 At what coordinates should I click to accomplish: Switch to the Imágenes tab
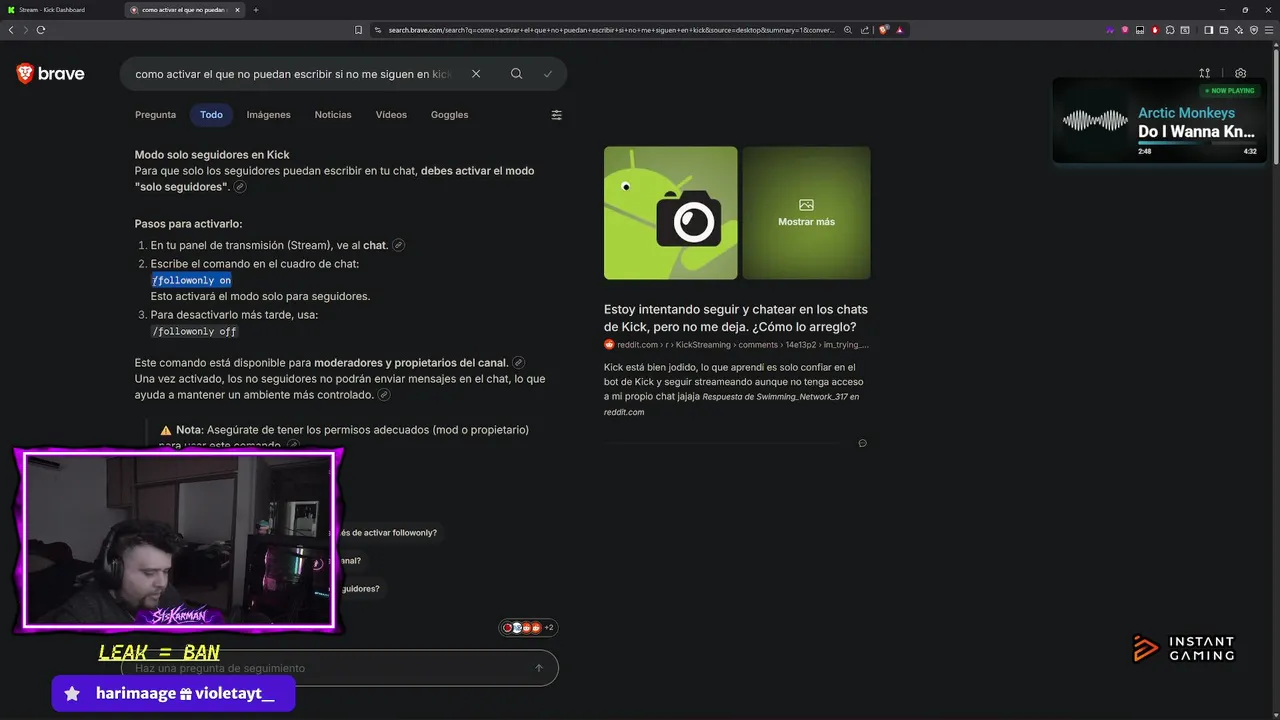269,115
